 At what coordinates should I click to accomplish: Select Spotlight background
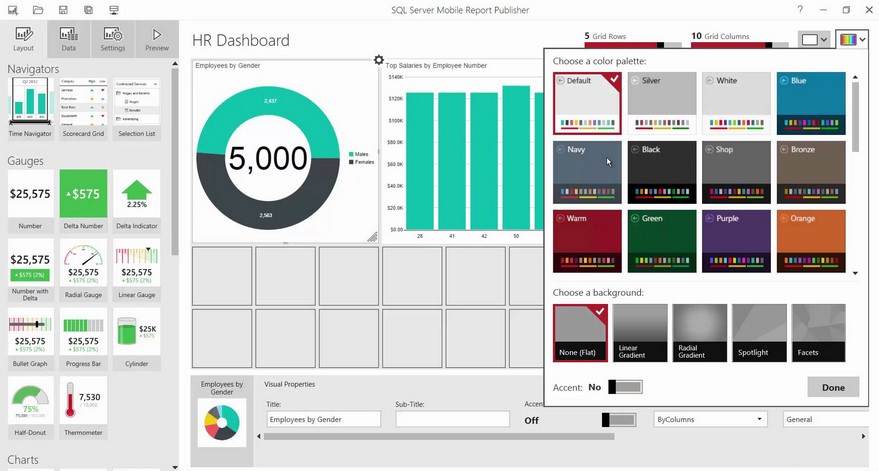pyautogui.click(x=760, y=333)
